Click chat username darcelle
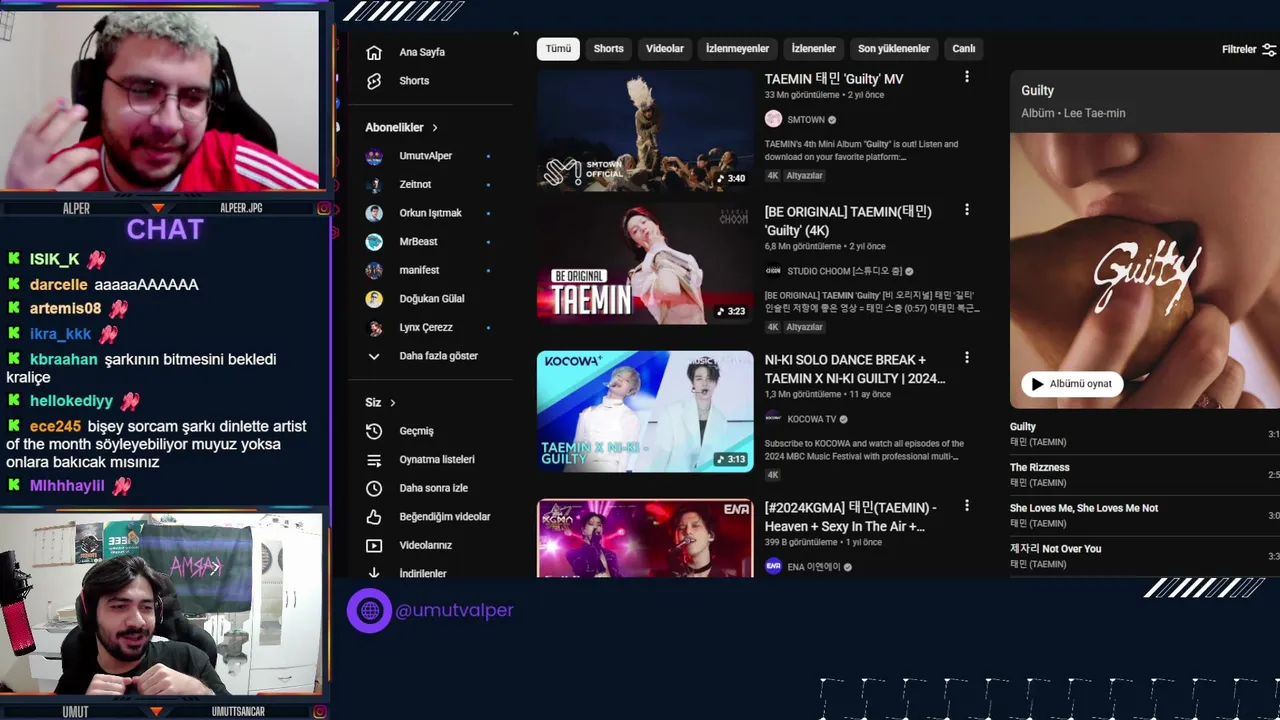Viewport: 1280px width, 720px height. click(x=58, y=284)
